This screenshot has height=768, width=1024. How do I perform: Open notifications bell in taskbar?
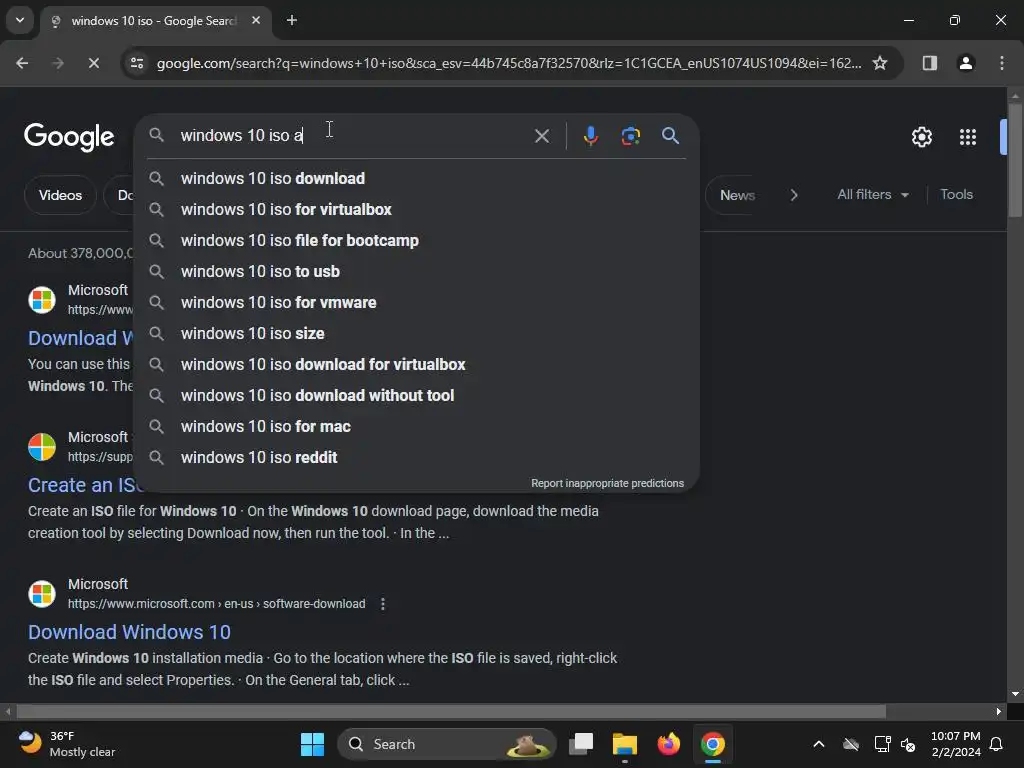click(x=996, y=744)
